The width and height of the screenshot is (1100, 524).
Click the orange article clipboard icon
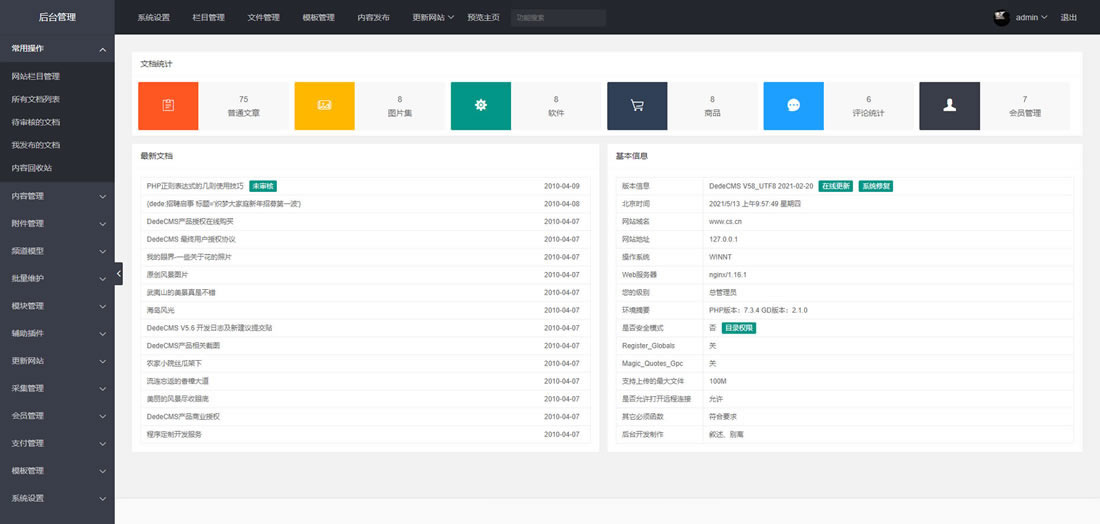click(x=168, y=105)
